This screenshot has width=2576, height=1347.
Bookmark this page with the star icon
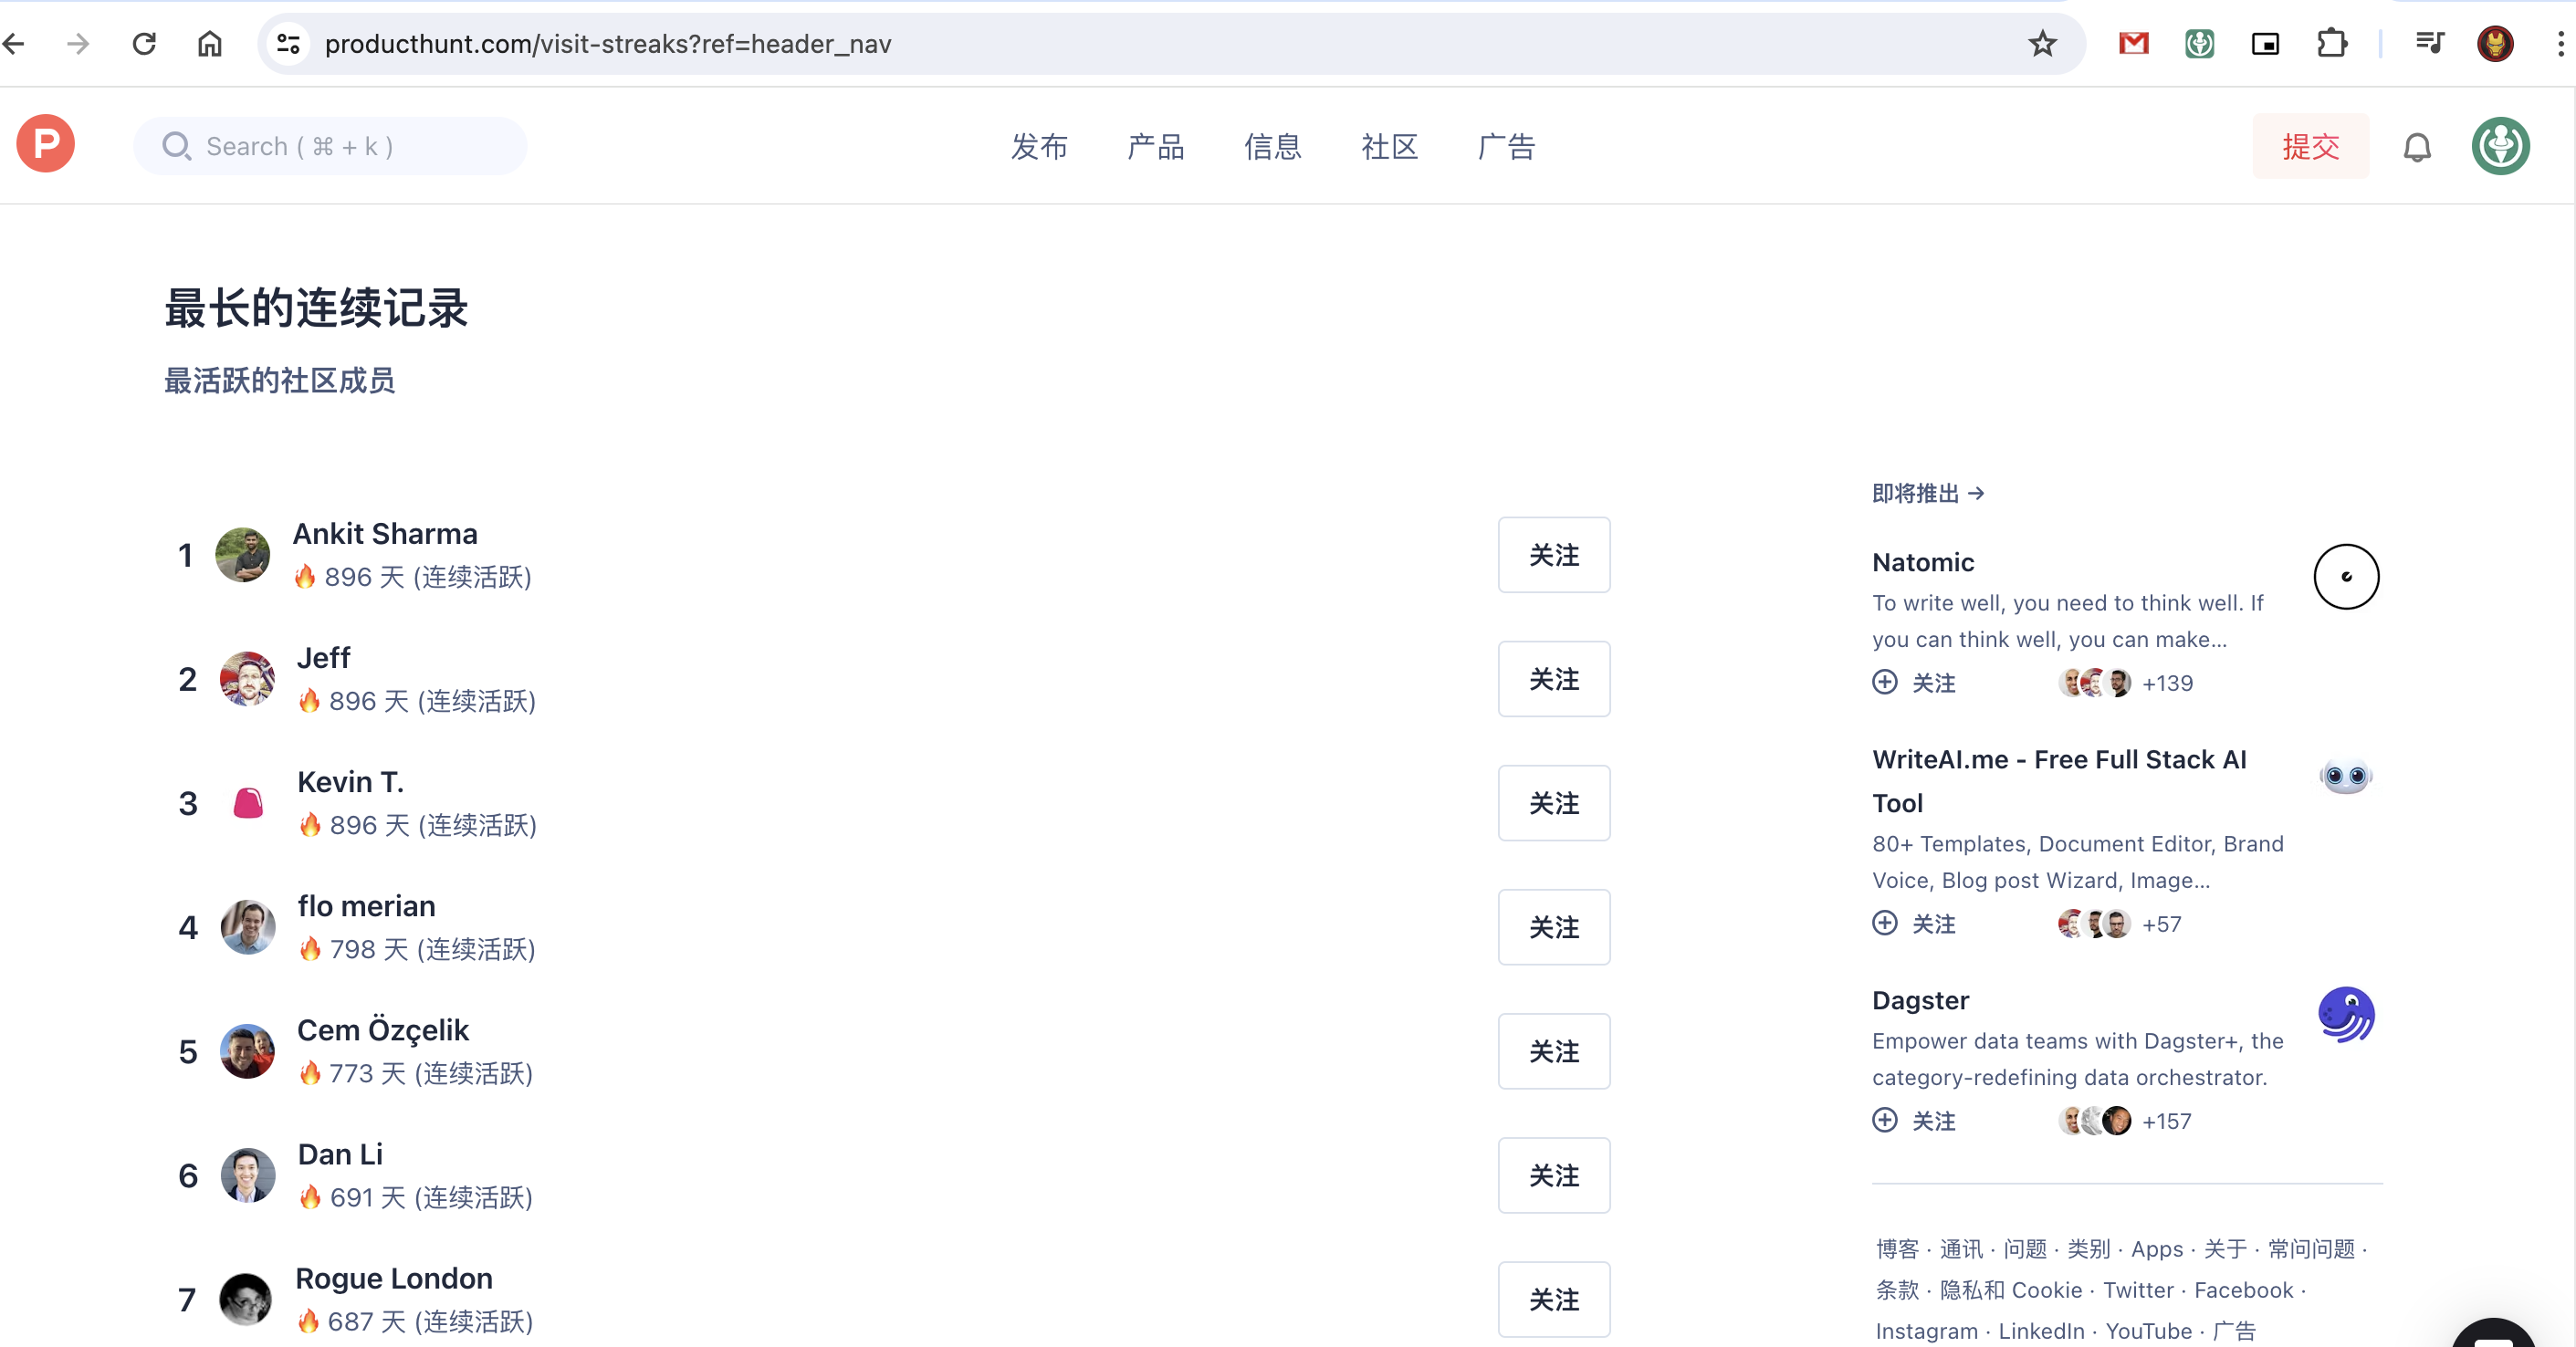click(2042, 43)
